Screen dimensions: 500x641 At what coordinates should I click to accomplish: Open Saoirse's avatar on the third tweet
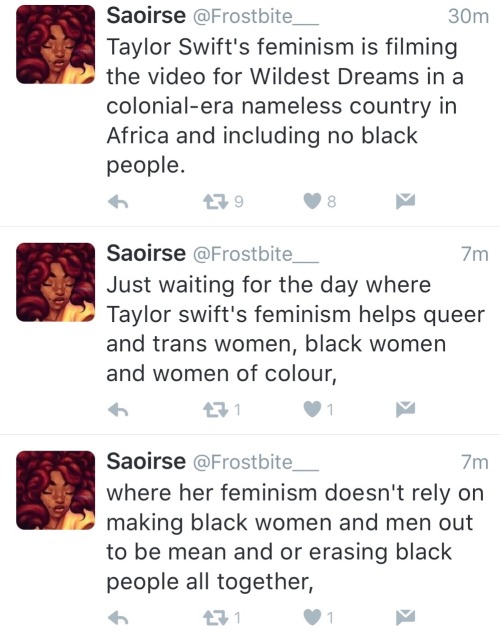pyautogui.click(x=56, y=490)
